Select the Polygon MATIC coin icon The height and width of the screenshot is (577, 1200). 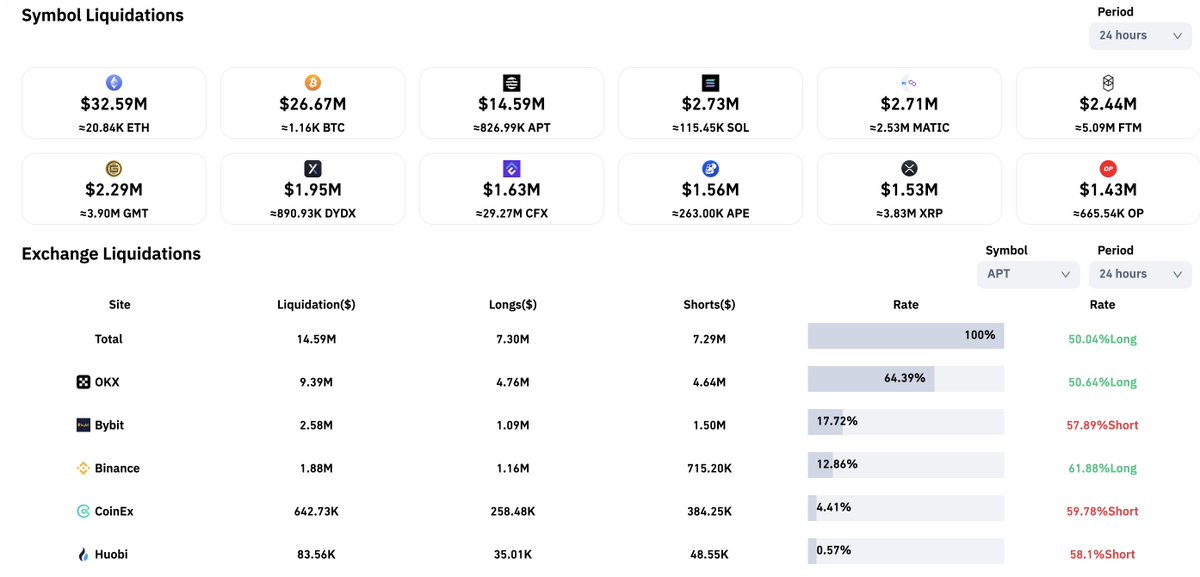(909, 83)
